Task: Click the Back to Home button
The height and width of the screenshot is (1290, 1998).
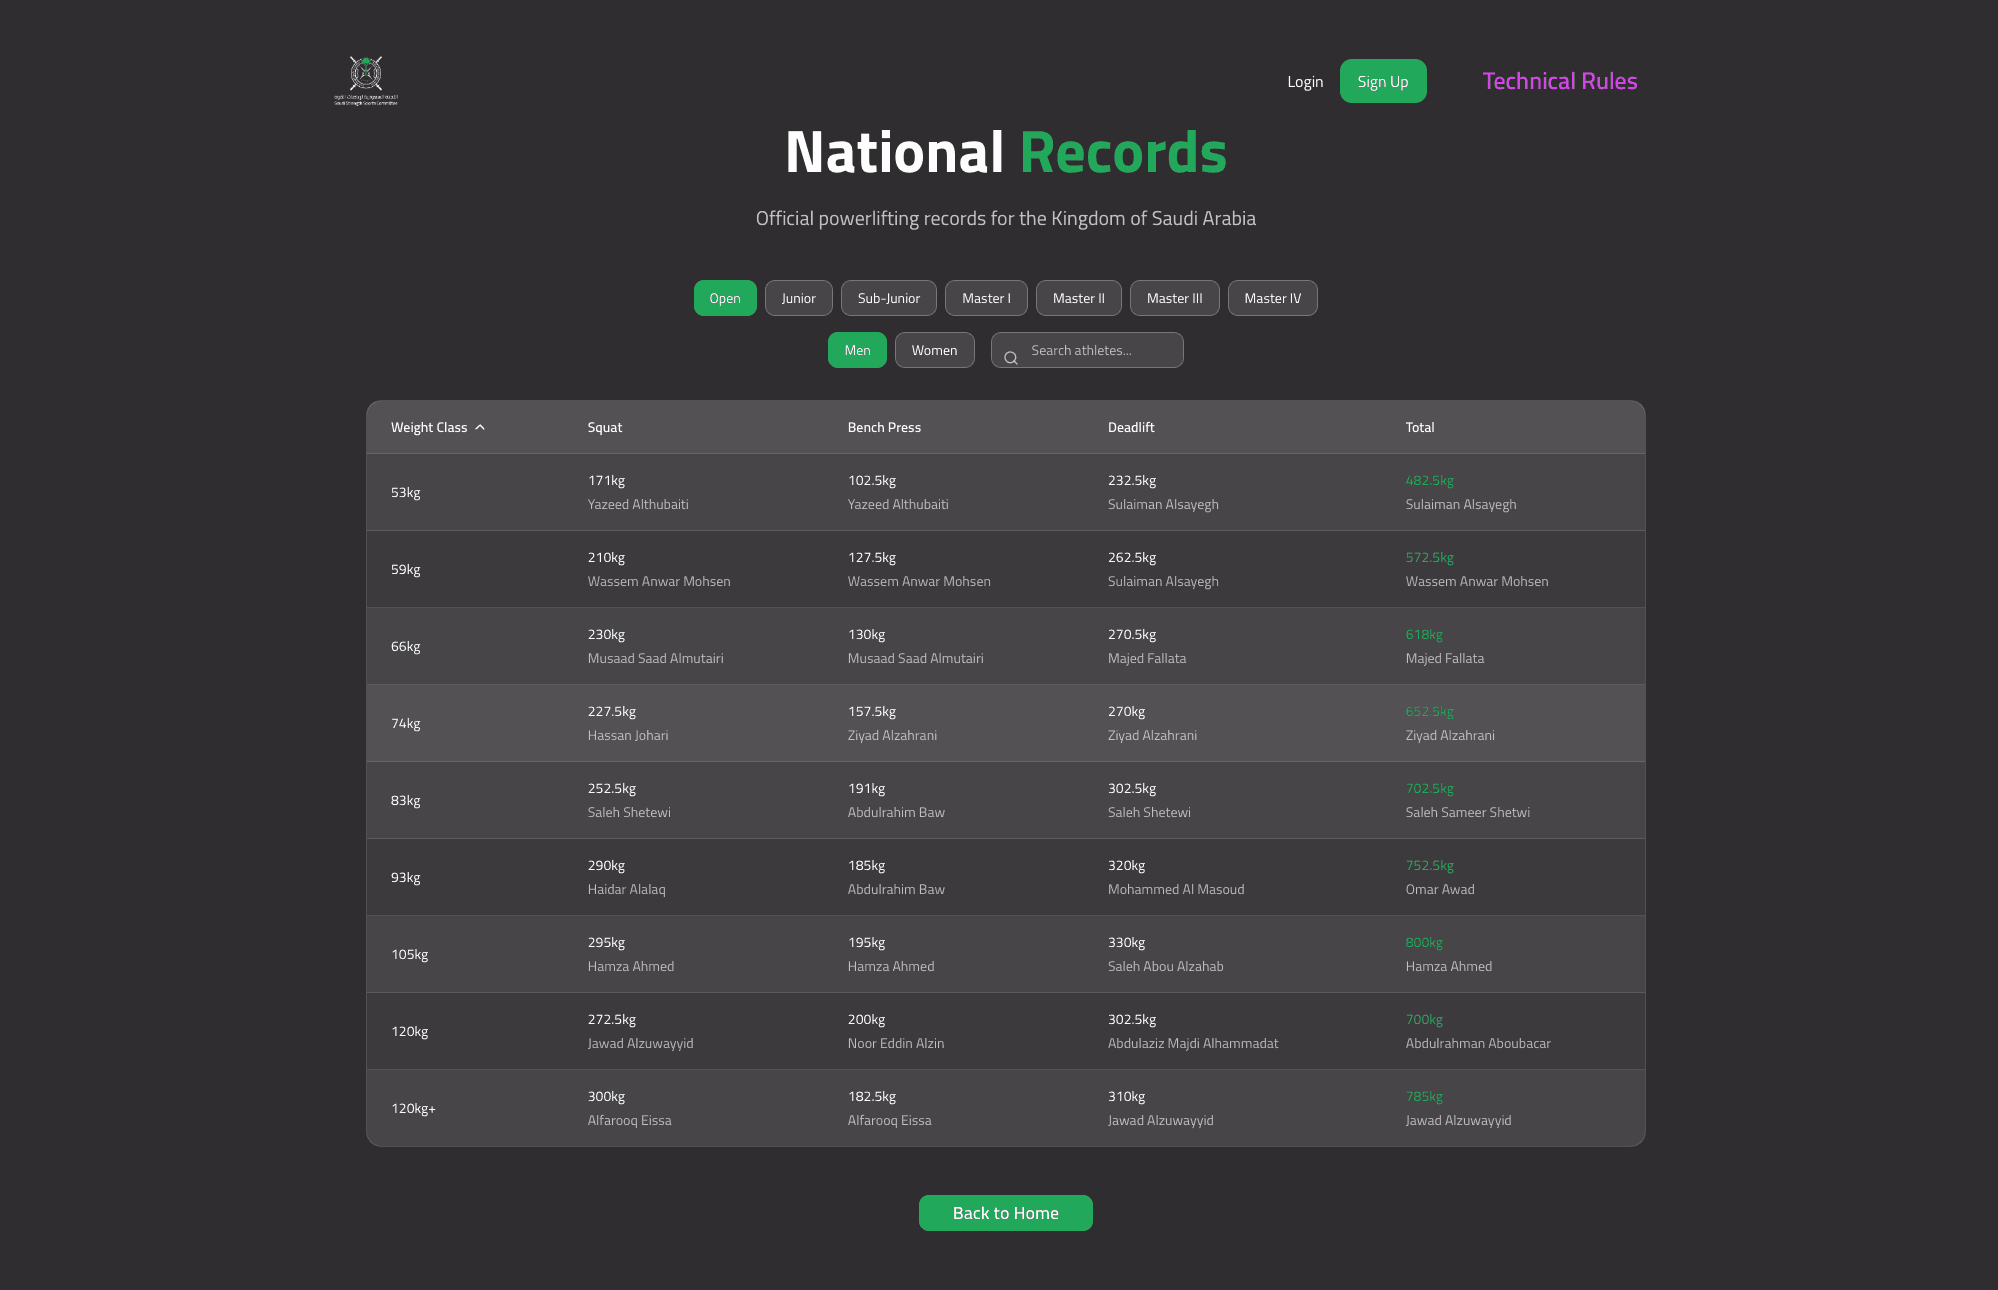Action: [x=1005, y=1212]
